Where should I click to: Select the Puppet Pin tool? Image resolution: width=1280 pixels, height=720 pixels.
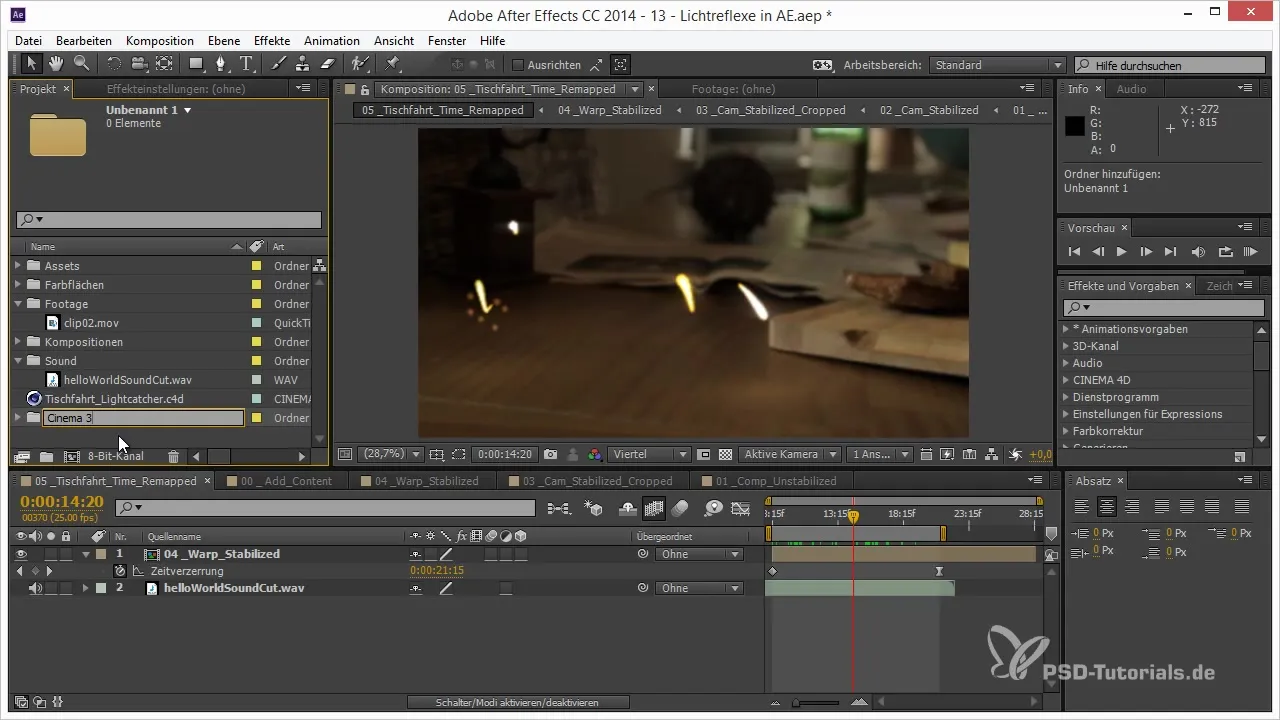pos(392,64)
